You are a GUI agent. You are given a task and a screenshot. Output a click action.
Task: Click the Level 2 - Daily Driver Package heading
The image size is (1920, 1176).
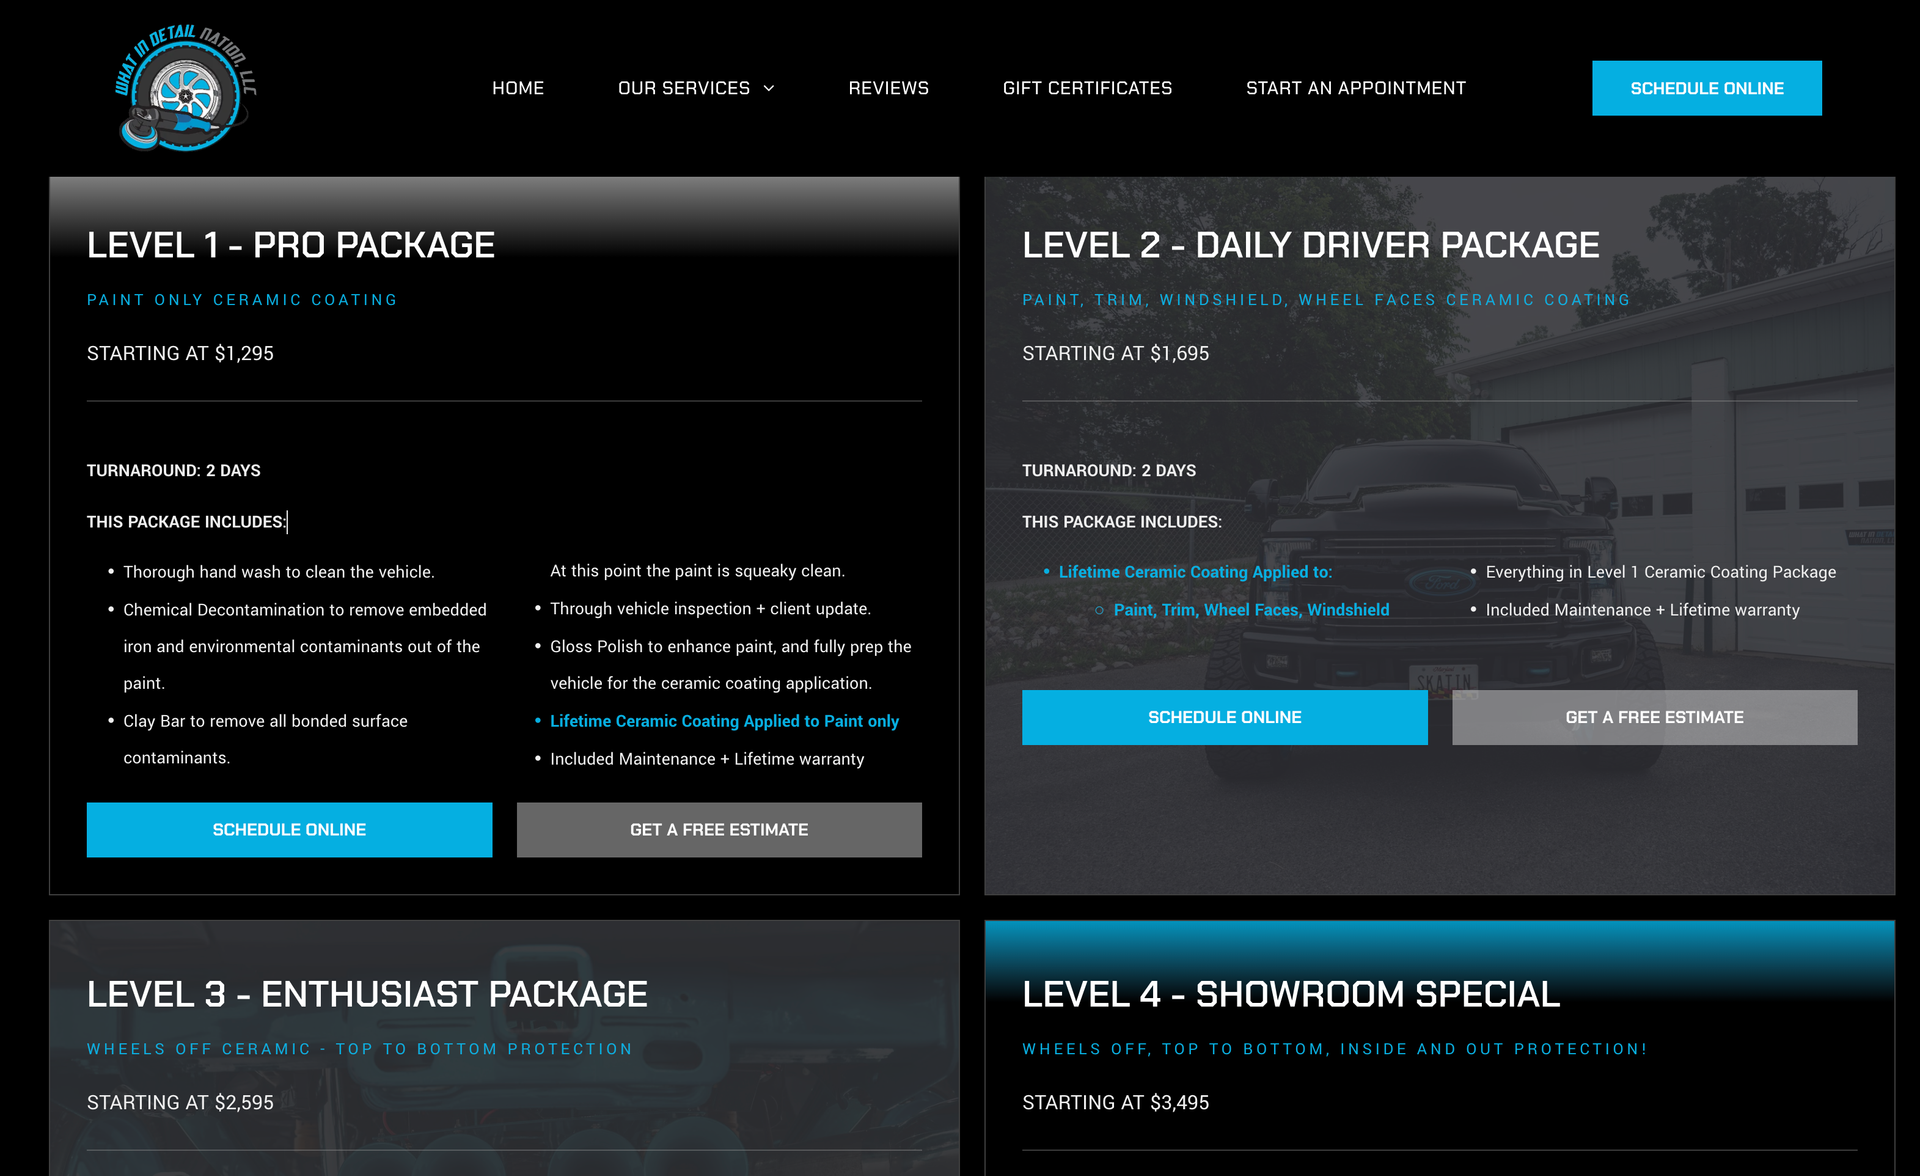click(1310, 245)
